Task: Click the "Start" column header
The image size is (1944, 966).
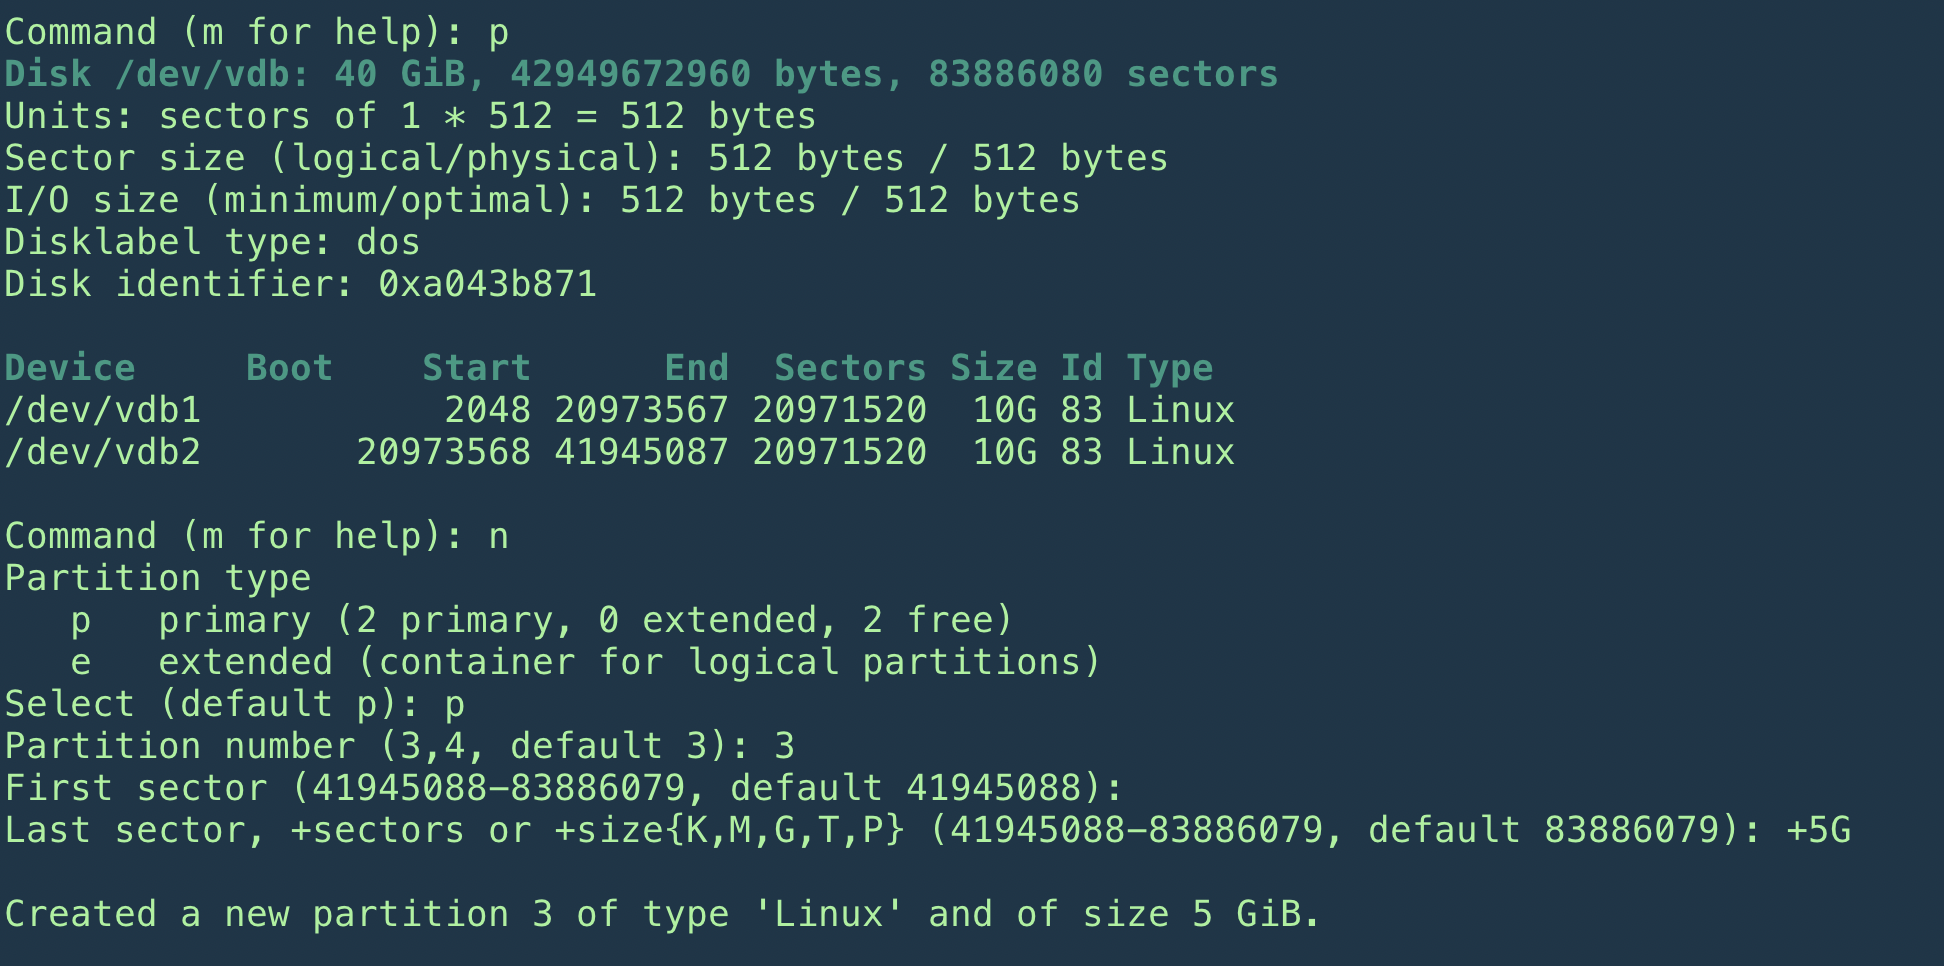Action: click(x=476, y=368)
